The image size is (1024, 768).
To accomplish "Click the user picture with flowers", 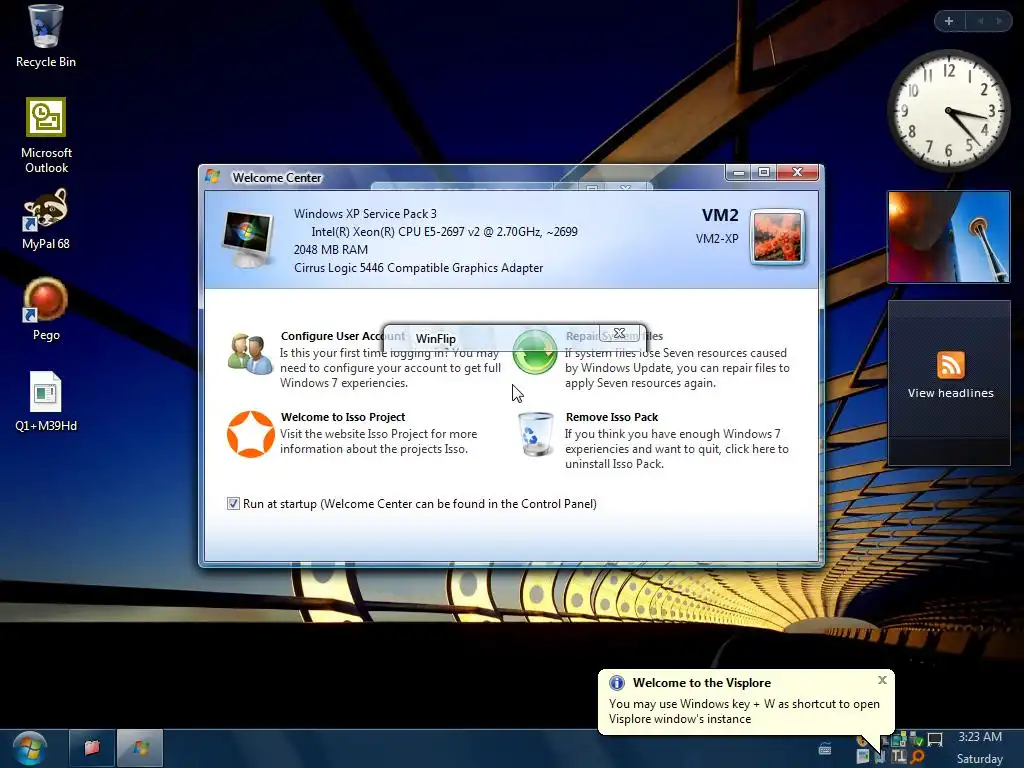I will coord(777,237).
